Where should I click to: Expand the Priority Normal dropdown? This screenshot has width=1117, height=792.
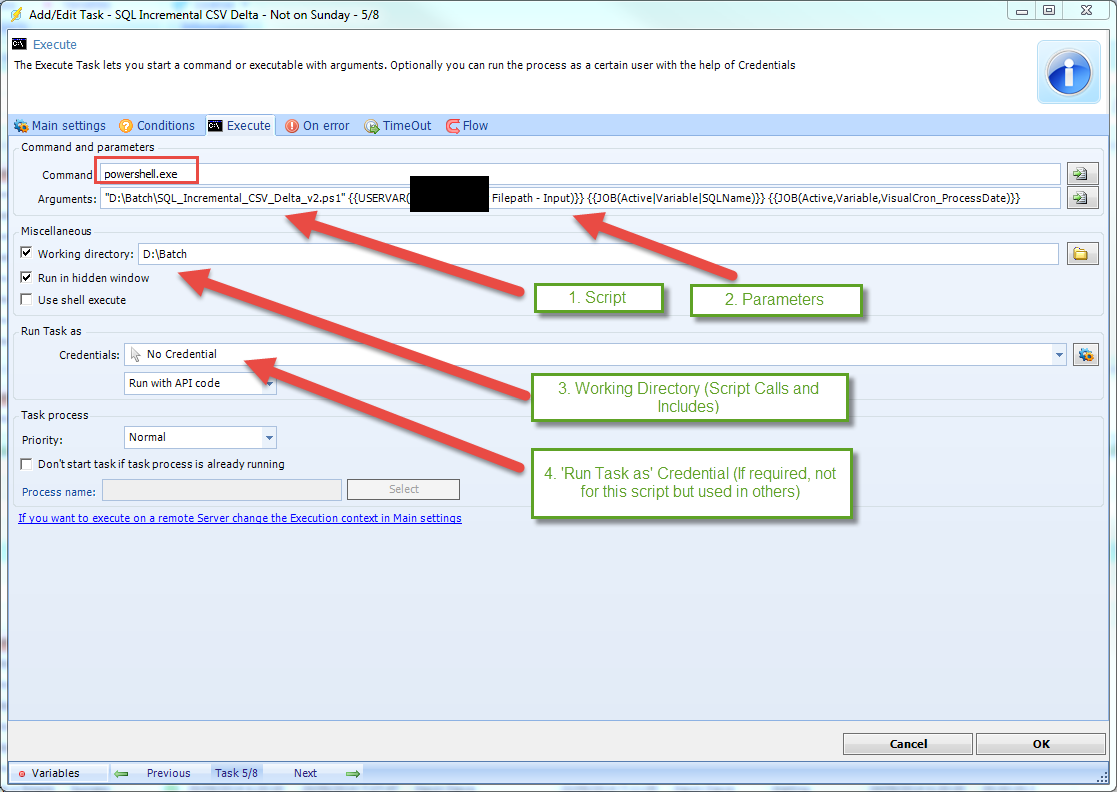(x=269, y=437)
